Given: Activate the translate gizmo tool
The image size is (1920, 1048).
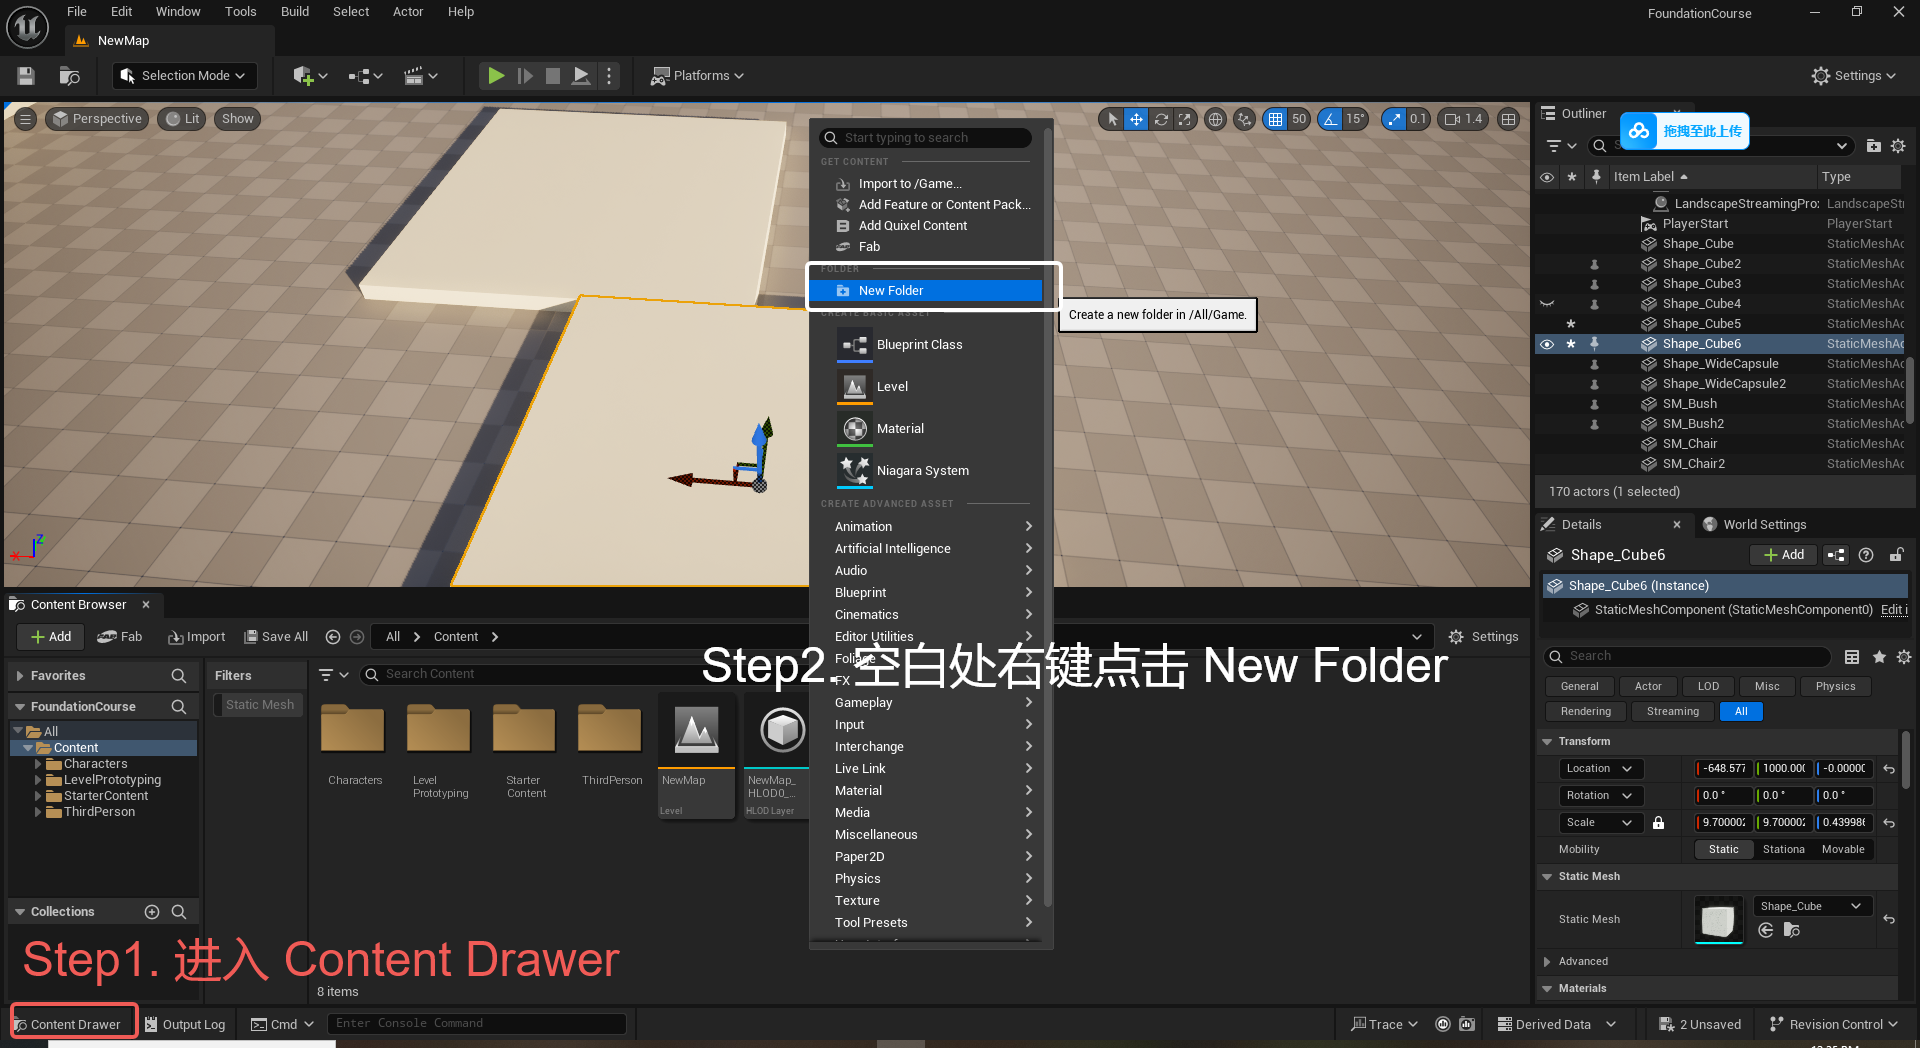Looking at the screenshot, I should pos(1136,119).
